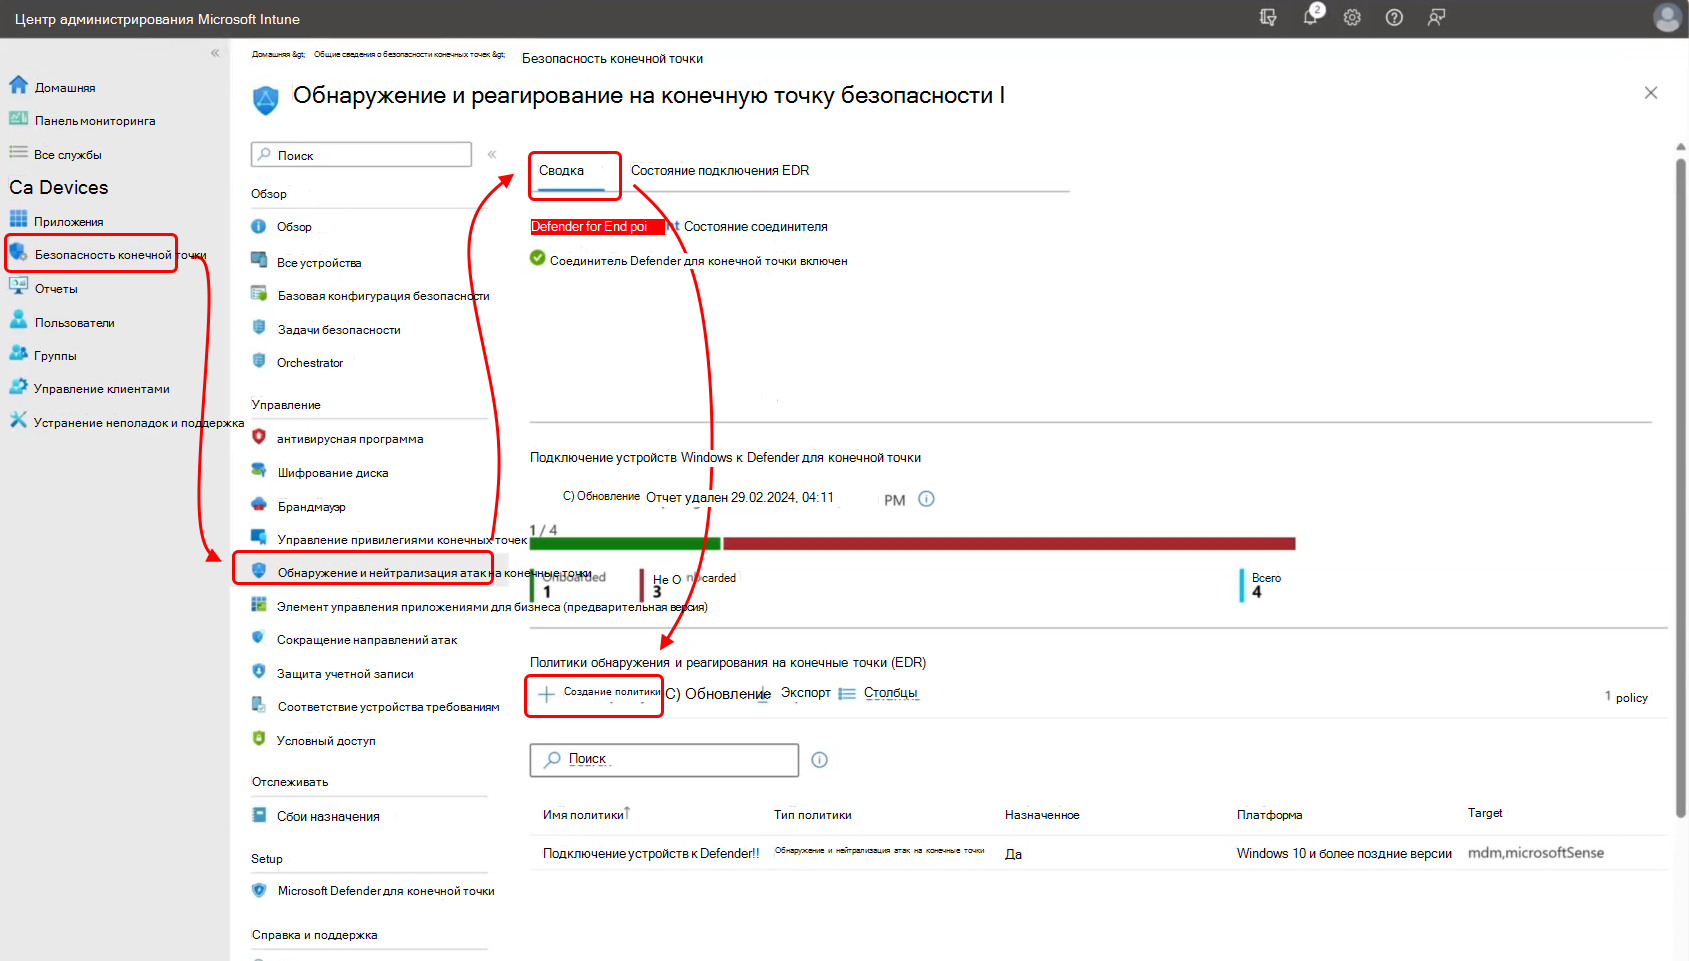Open Orchestrator menu item
1689x961 pixels.
[310, 363]
